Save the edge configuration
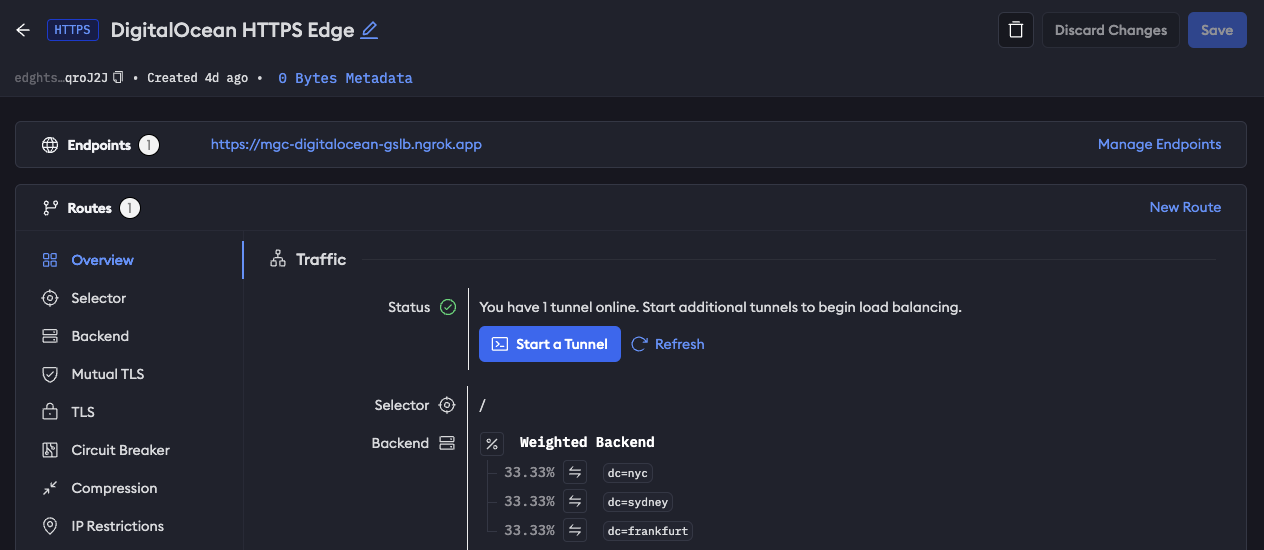The image size is (1264, 550). (1217, 30)
